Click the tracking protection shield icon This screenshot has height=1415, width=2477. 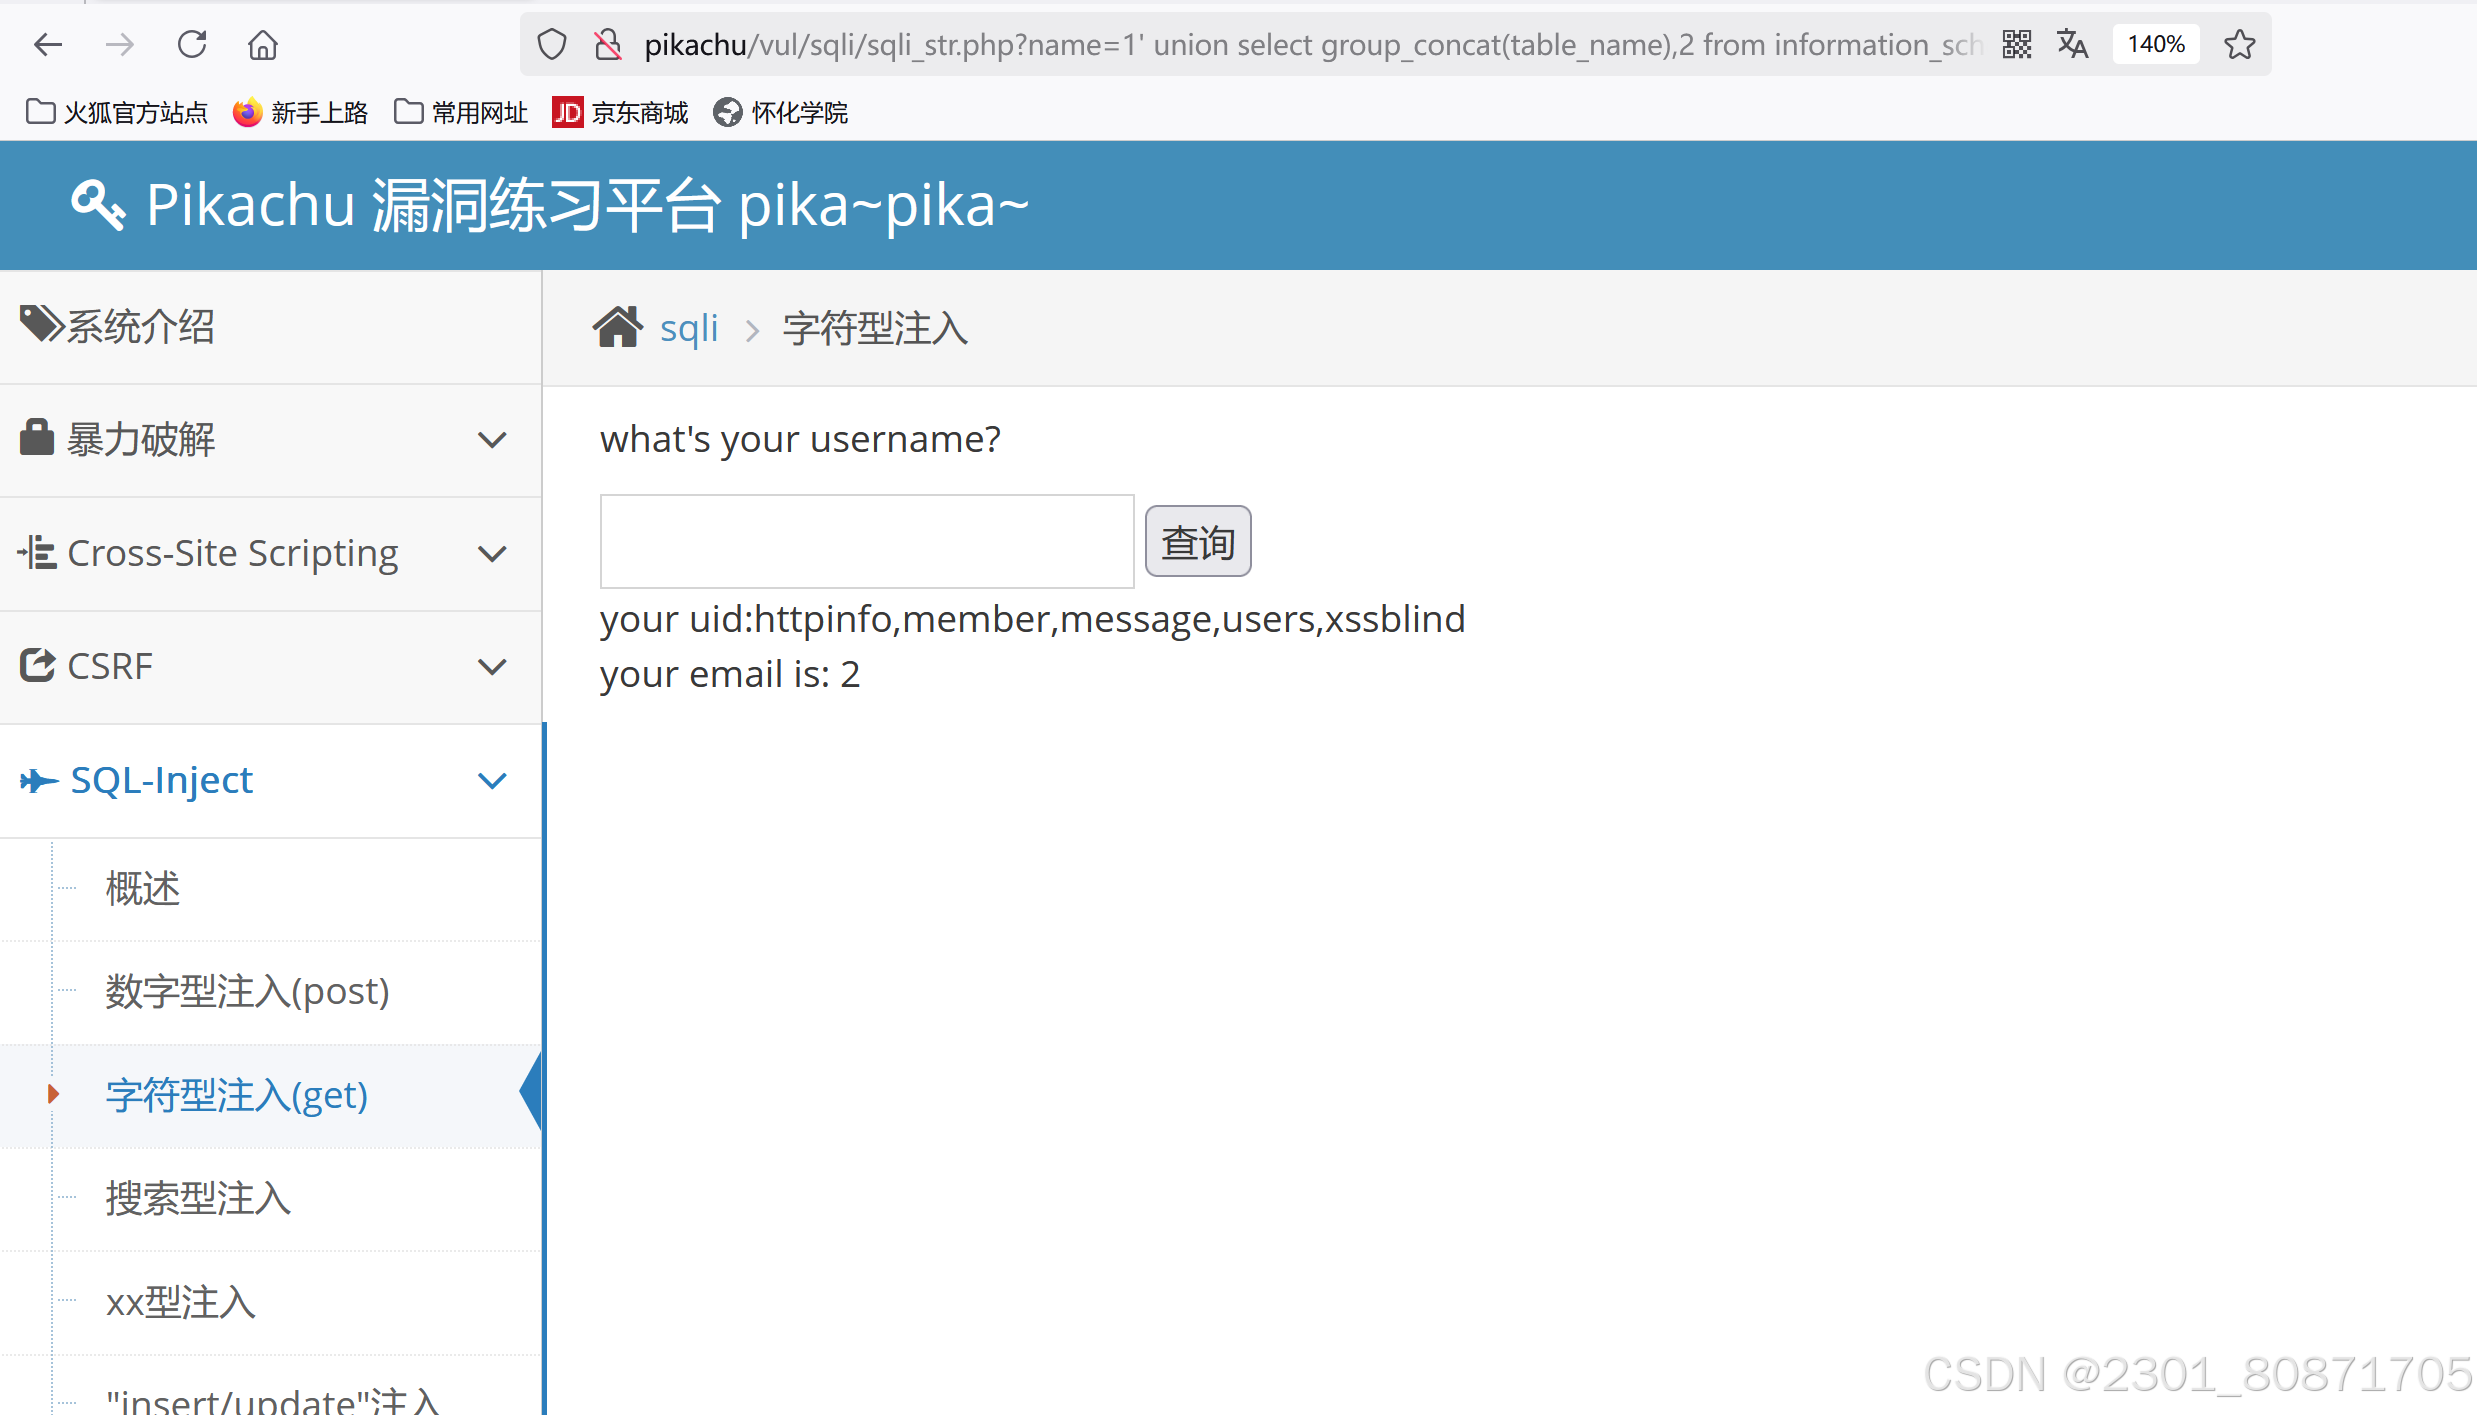coord(552,44)
